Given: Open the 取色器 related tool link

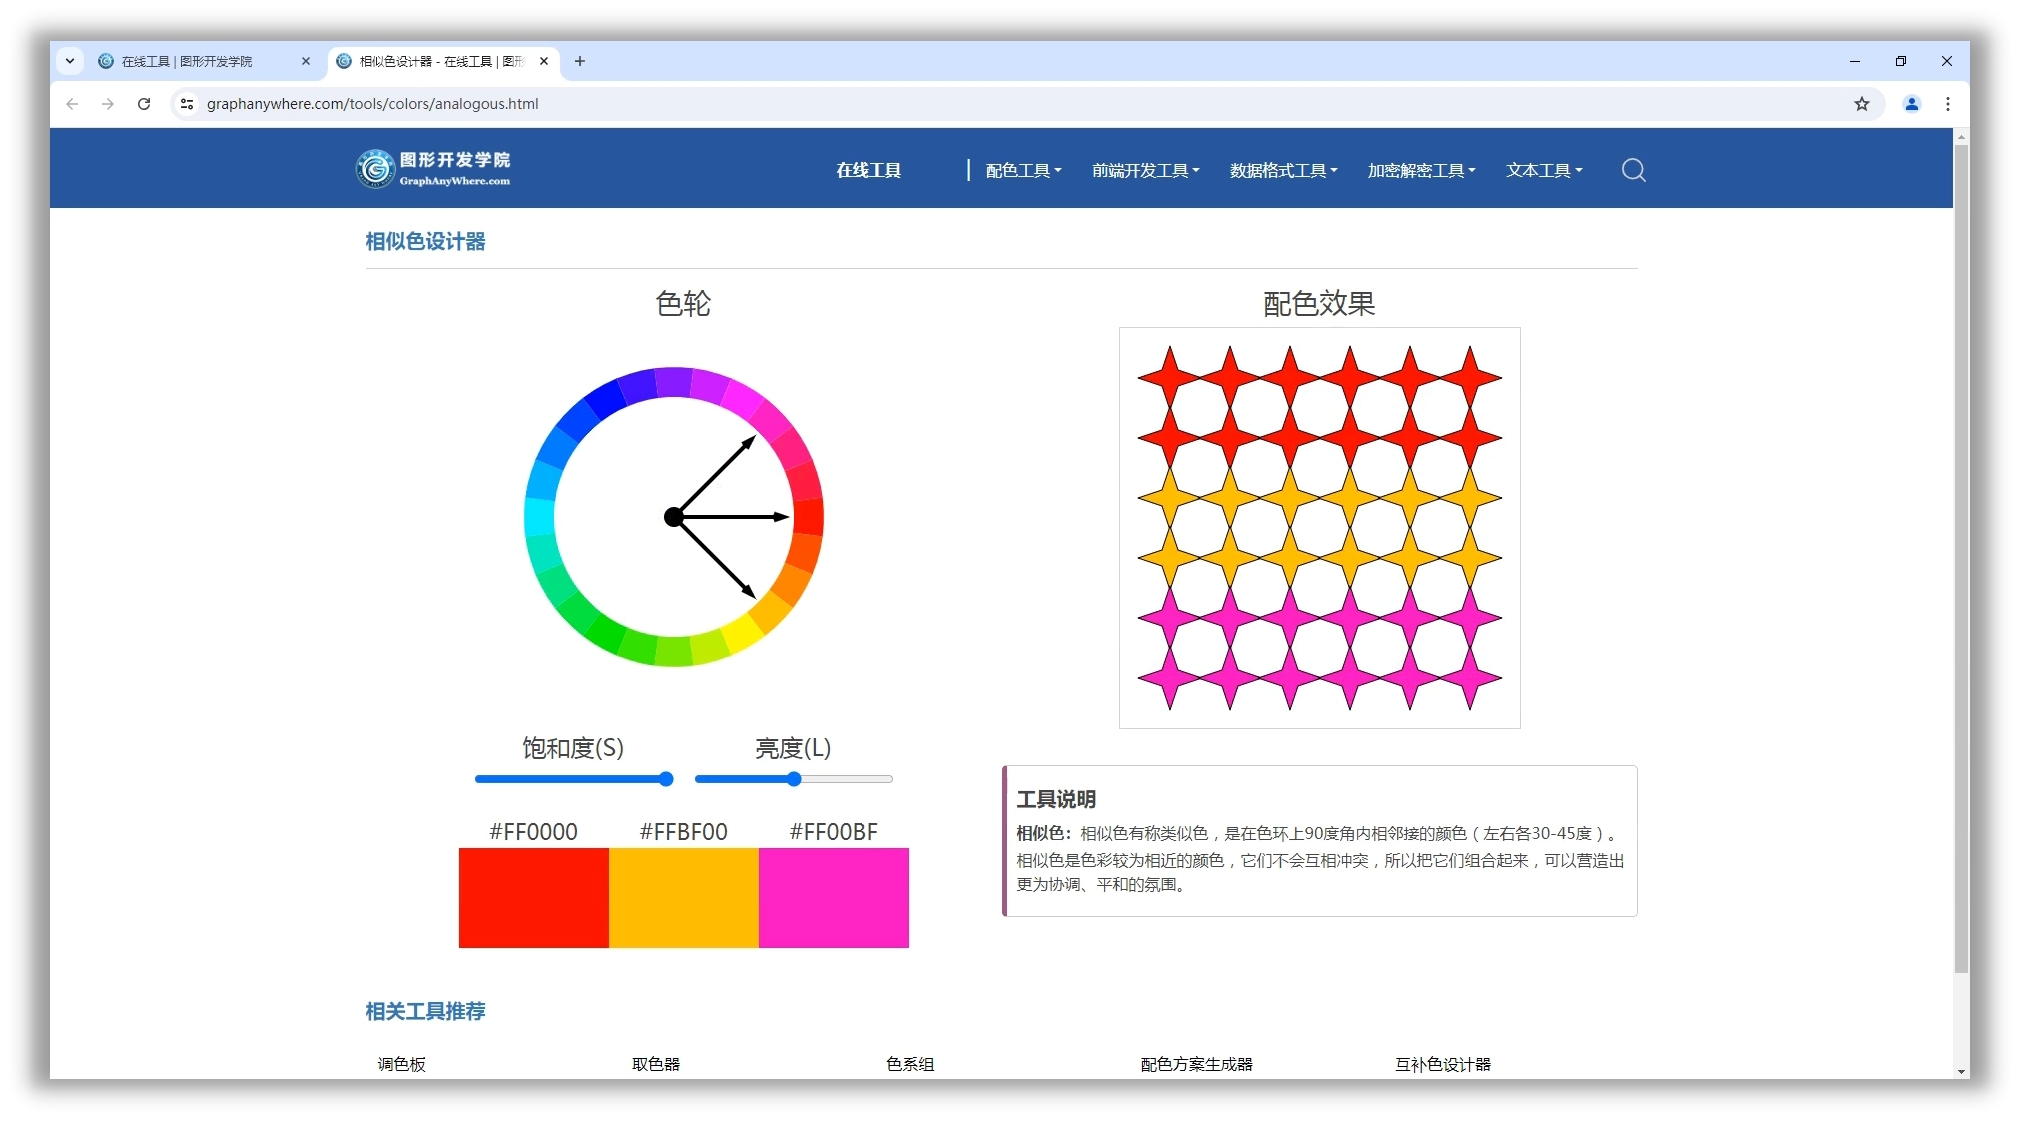Looking at the screenshot, I should coord(656,1064).
